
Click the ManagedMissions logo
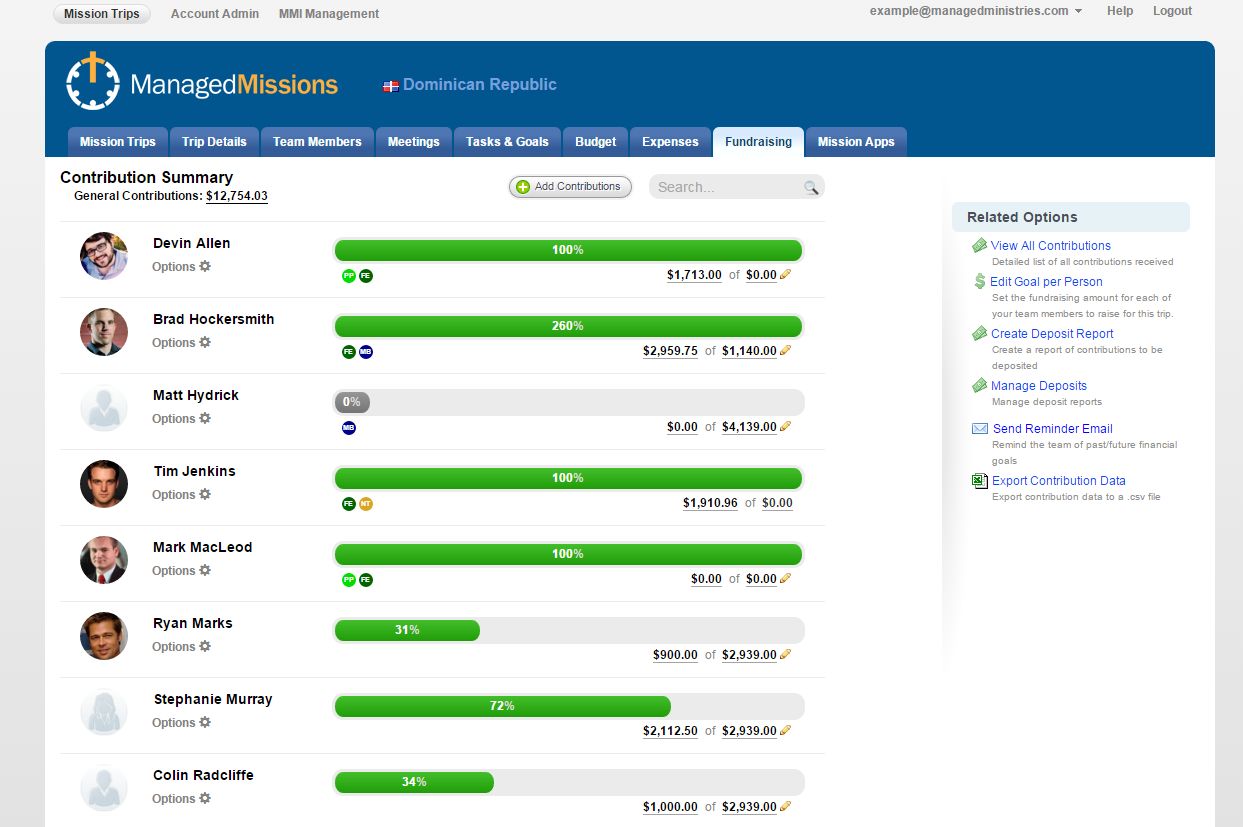click(200, 82)
